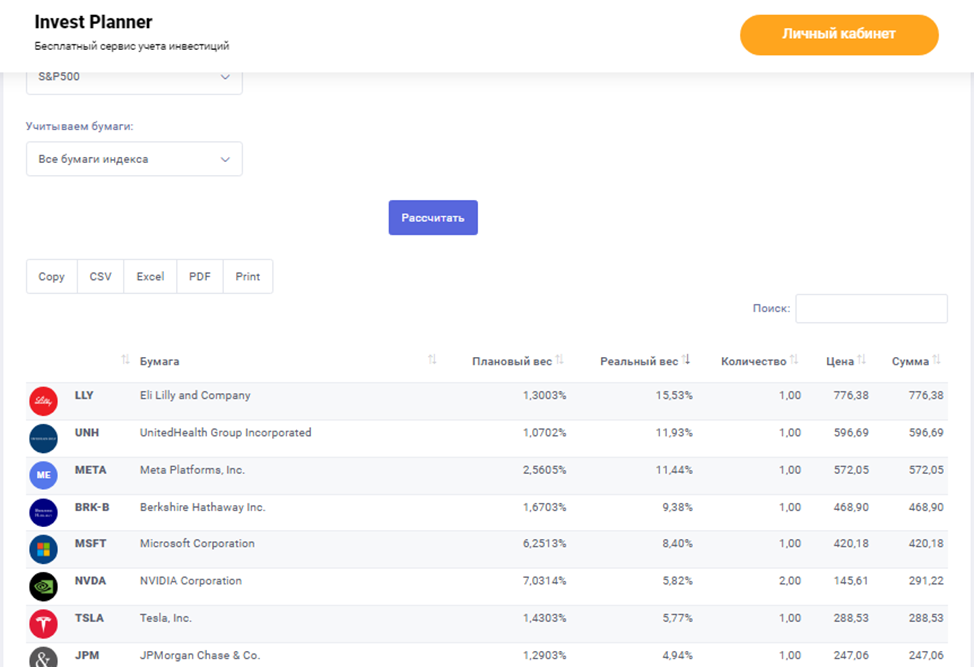The height and width of the screenshot is (667, 974).
Task: Sort by the Реальный вес column arrows
Action: pos(686,360)
